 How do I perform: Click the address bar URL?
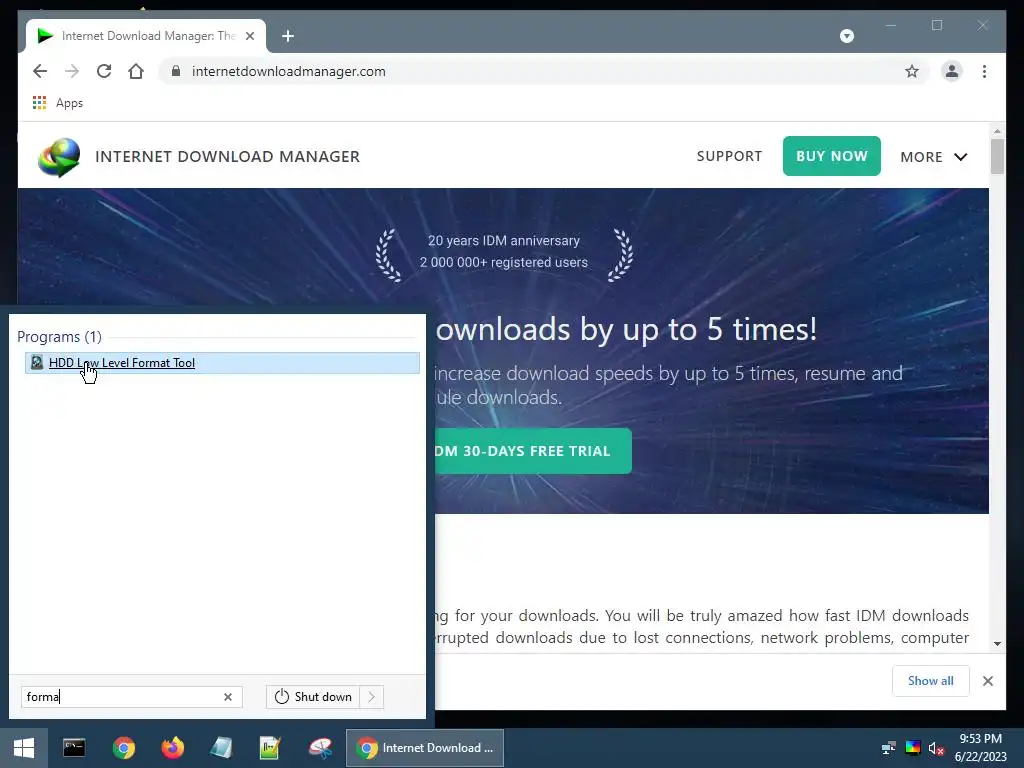[x=289, y=71]
